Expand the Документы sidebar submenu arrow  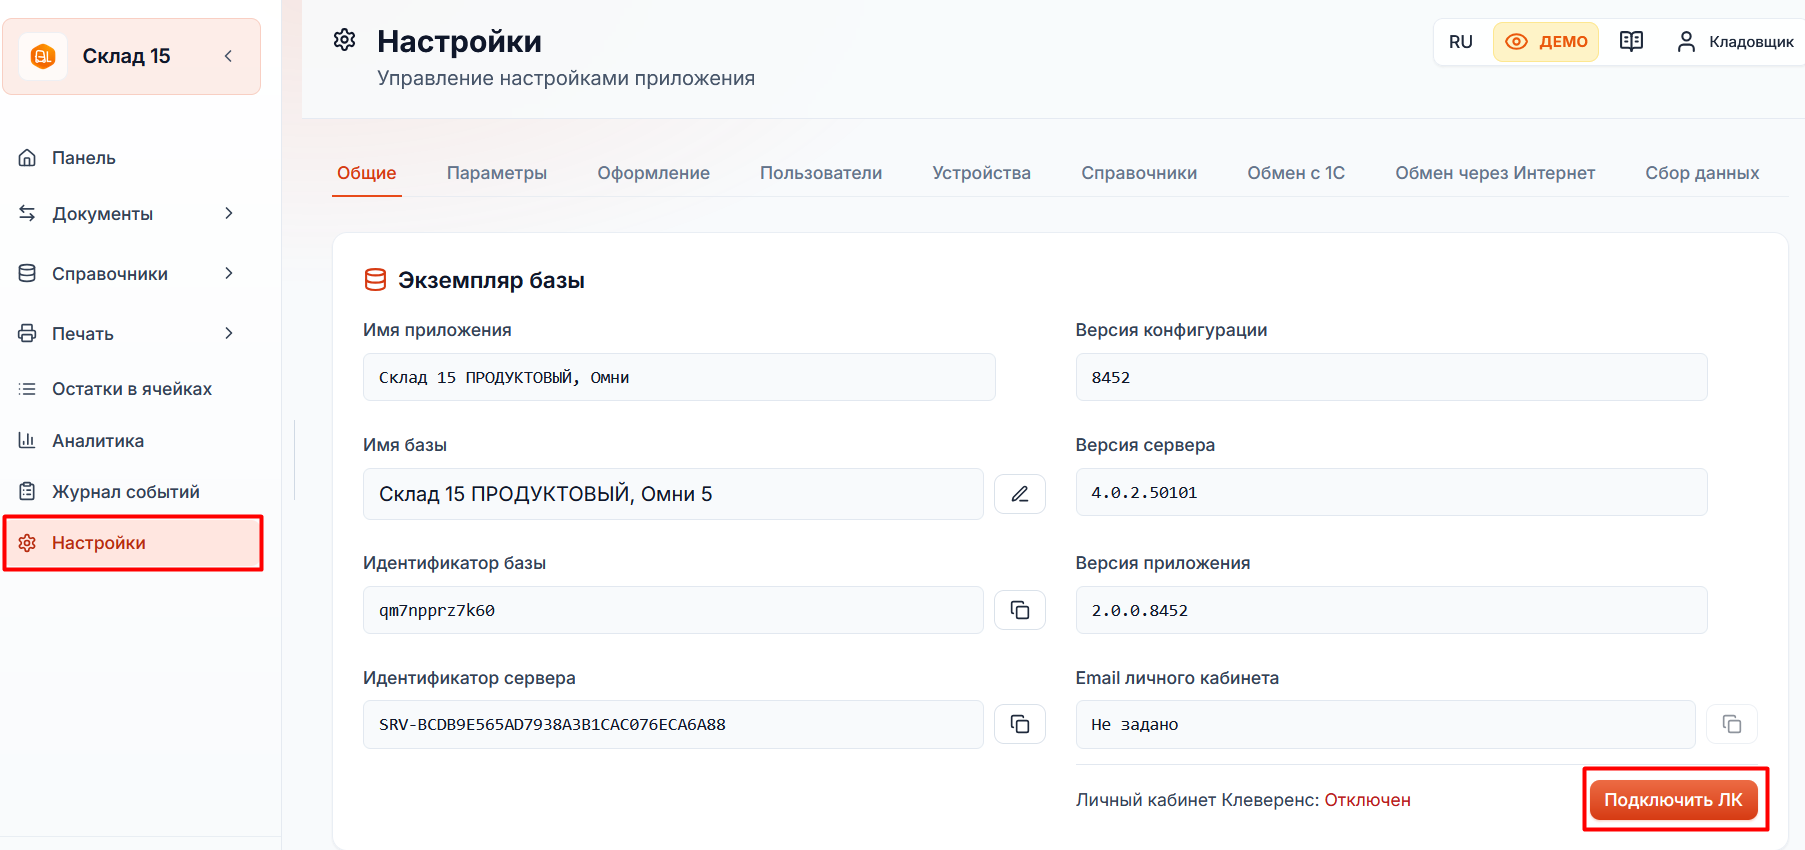[229, 213]
